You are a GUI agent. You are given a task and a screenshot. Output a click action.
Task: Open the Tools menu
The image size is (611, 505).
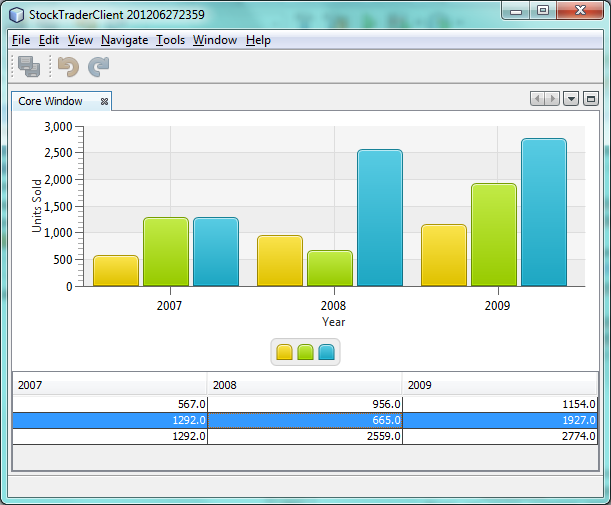tap(170, 40)
